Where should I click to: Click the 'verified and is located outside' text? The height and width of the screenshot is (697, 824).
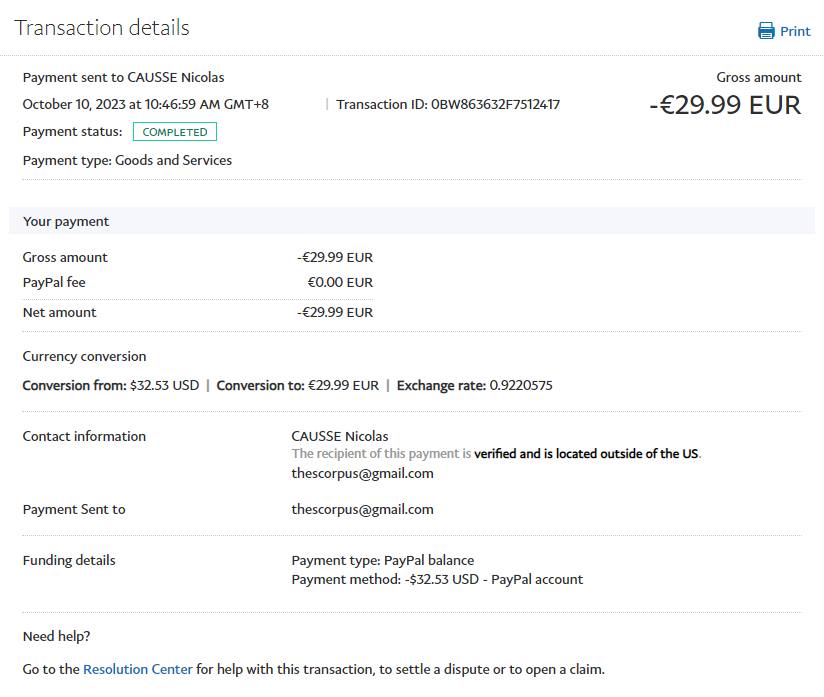coord(586,453)
